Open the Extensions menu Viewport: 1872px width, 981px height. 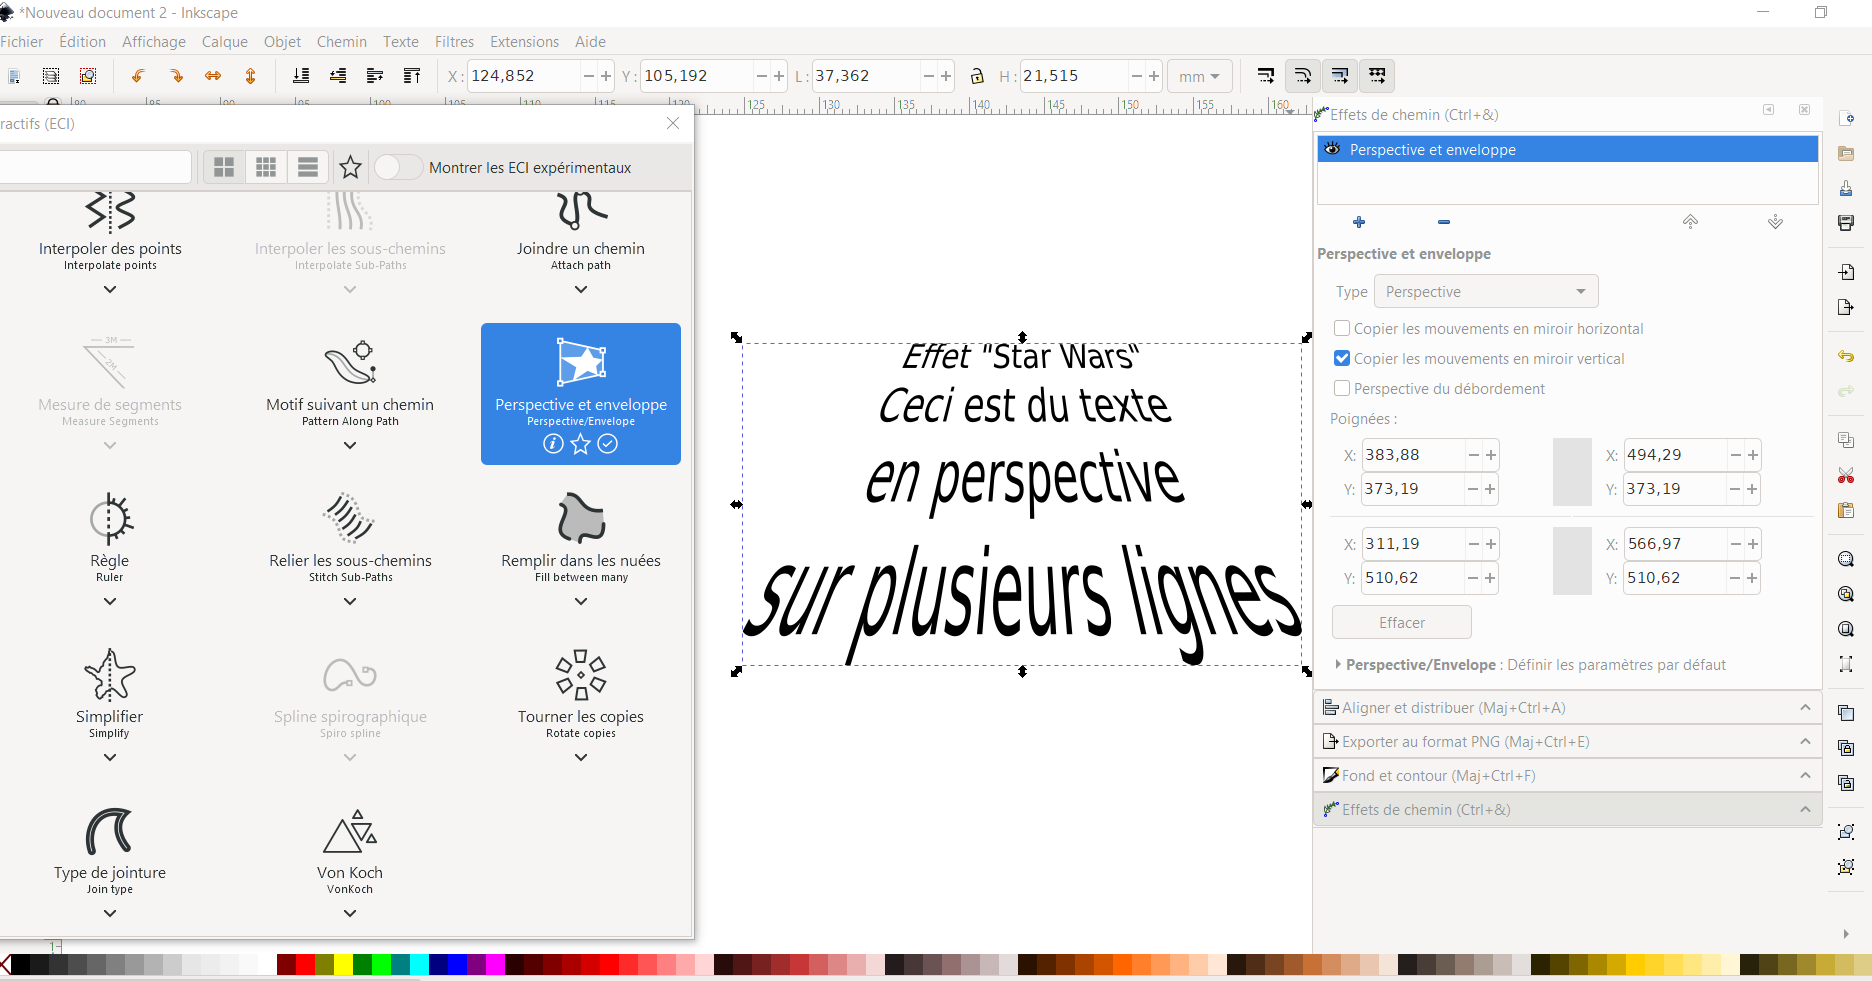(524, 42)
